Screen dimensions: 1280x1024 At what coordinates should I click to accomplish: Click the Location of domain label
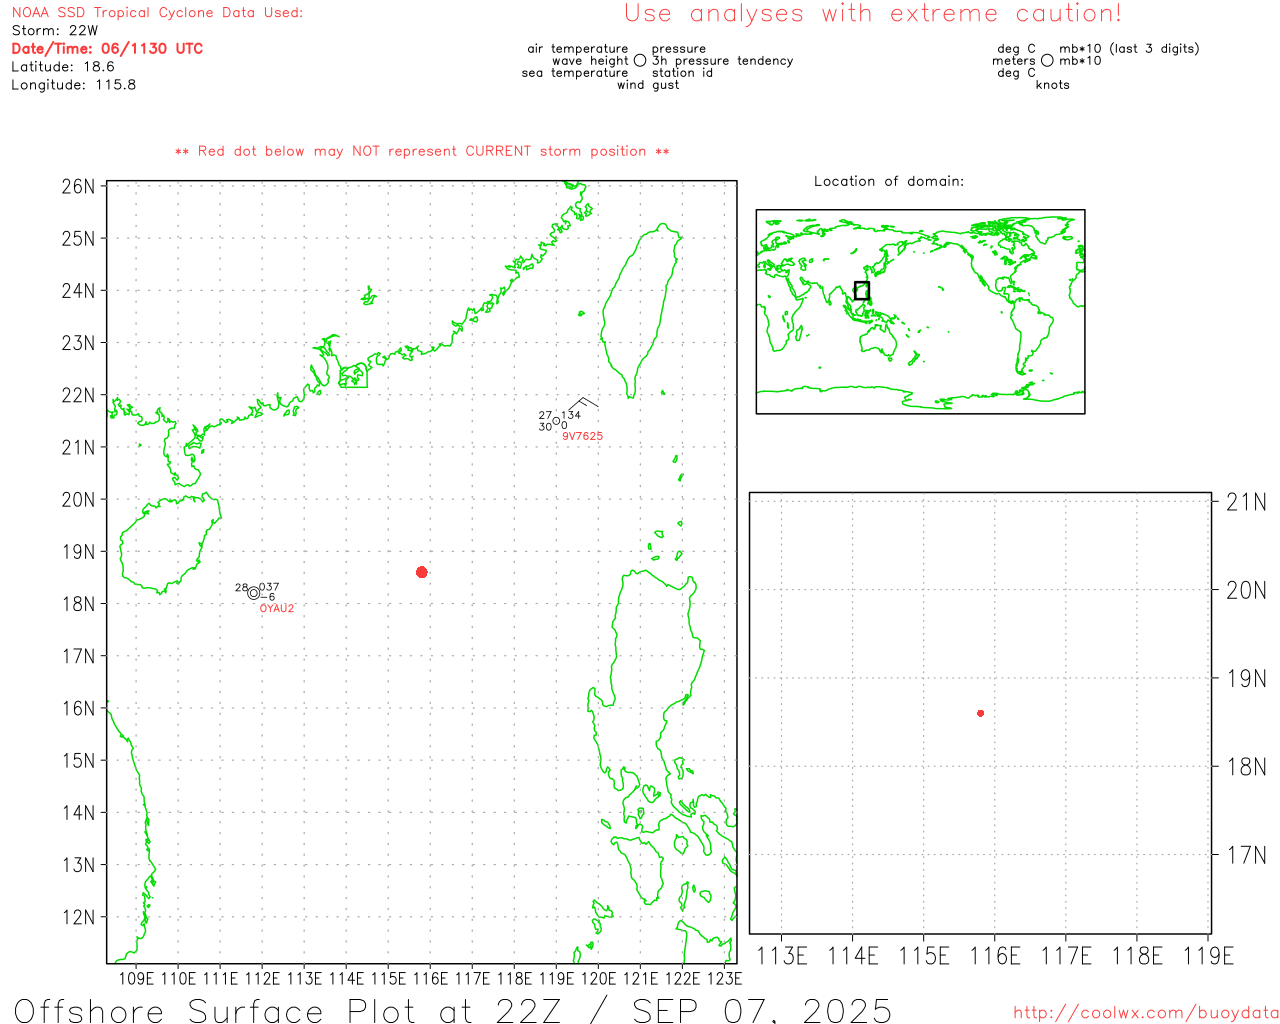click(889, 181)
